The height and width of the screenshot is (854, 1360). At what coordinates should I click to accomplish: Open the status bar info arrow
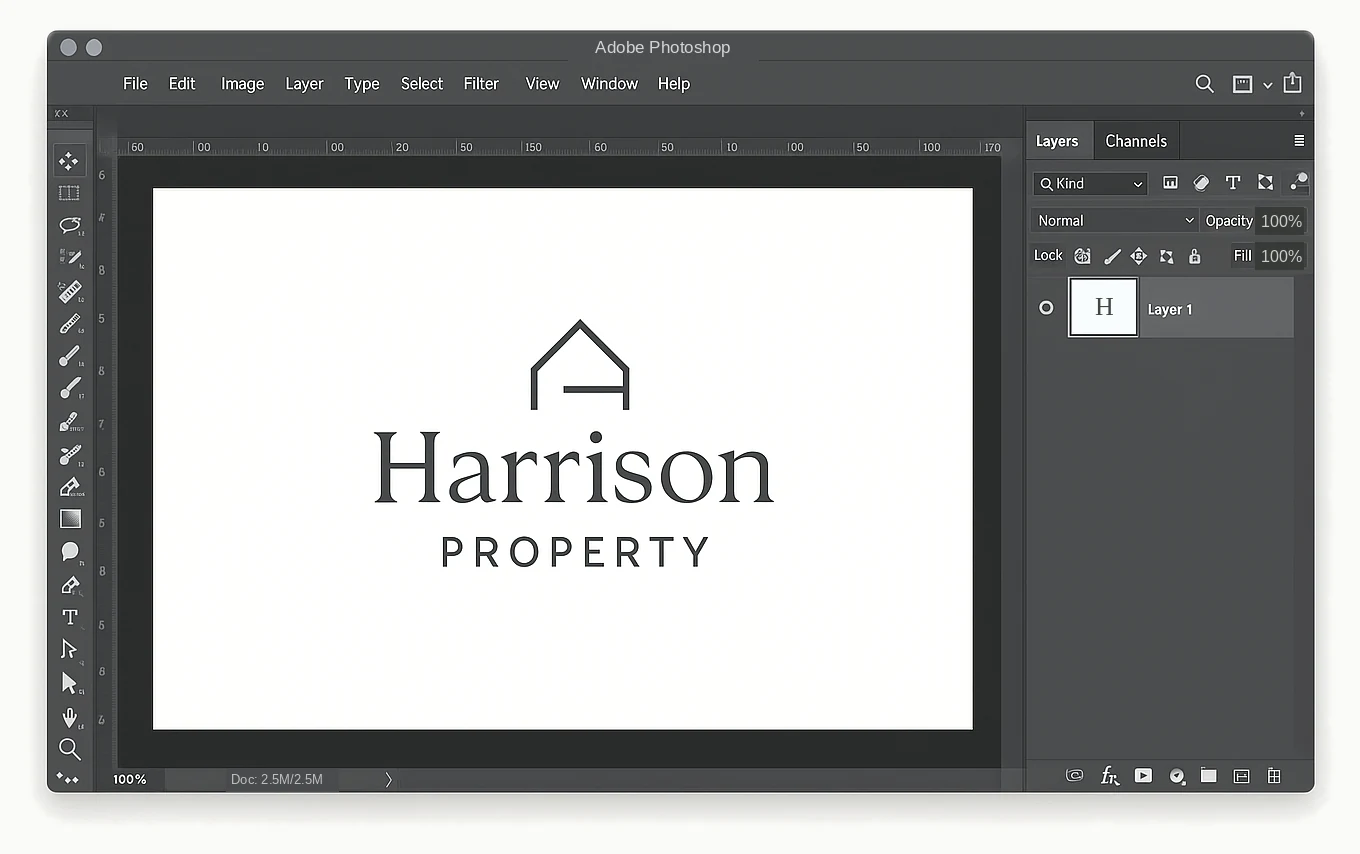[388, 779]
